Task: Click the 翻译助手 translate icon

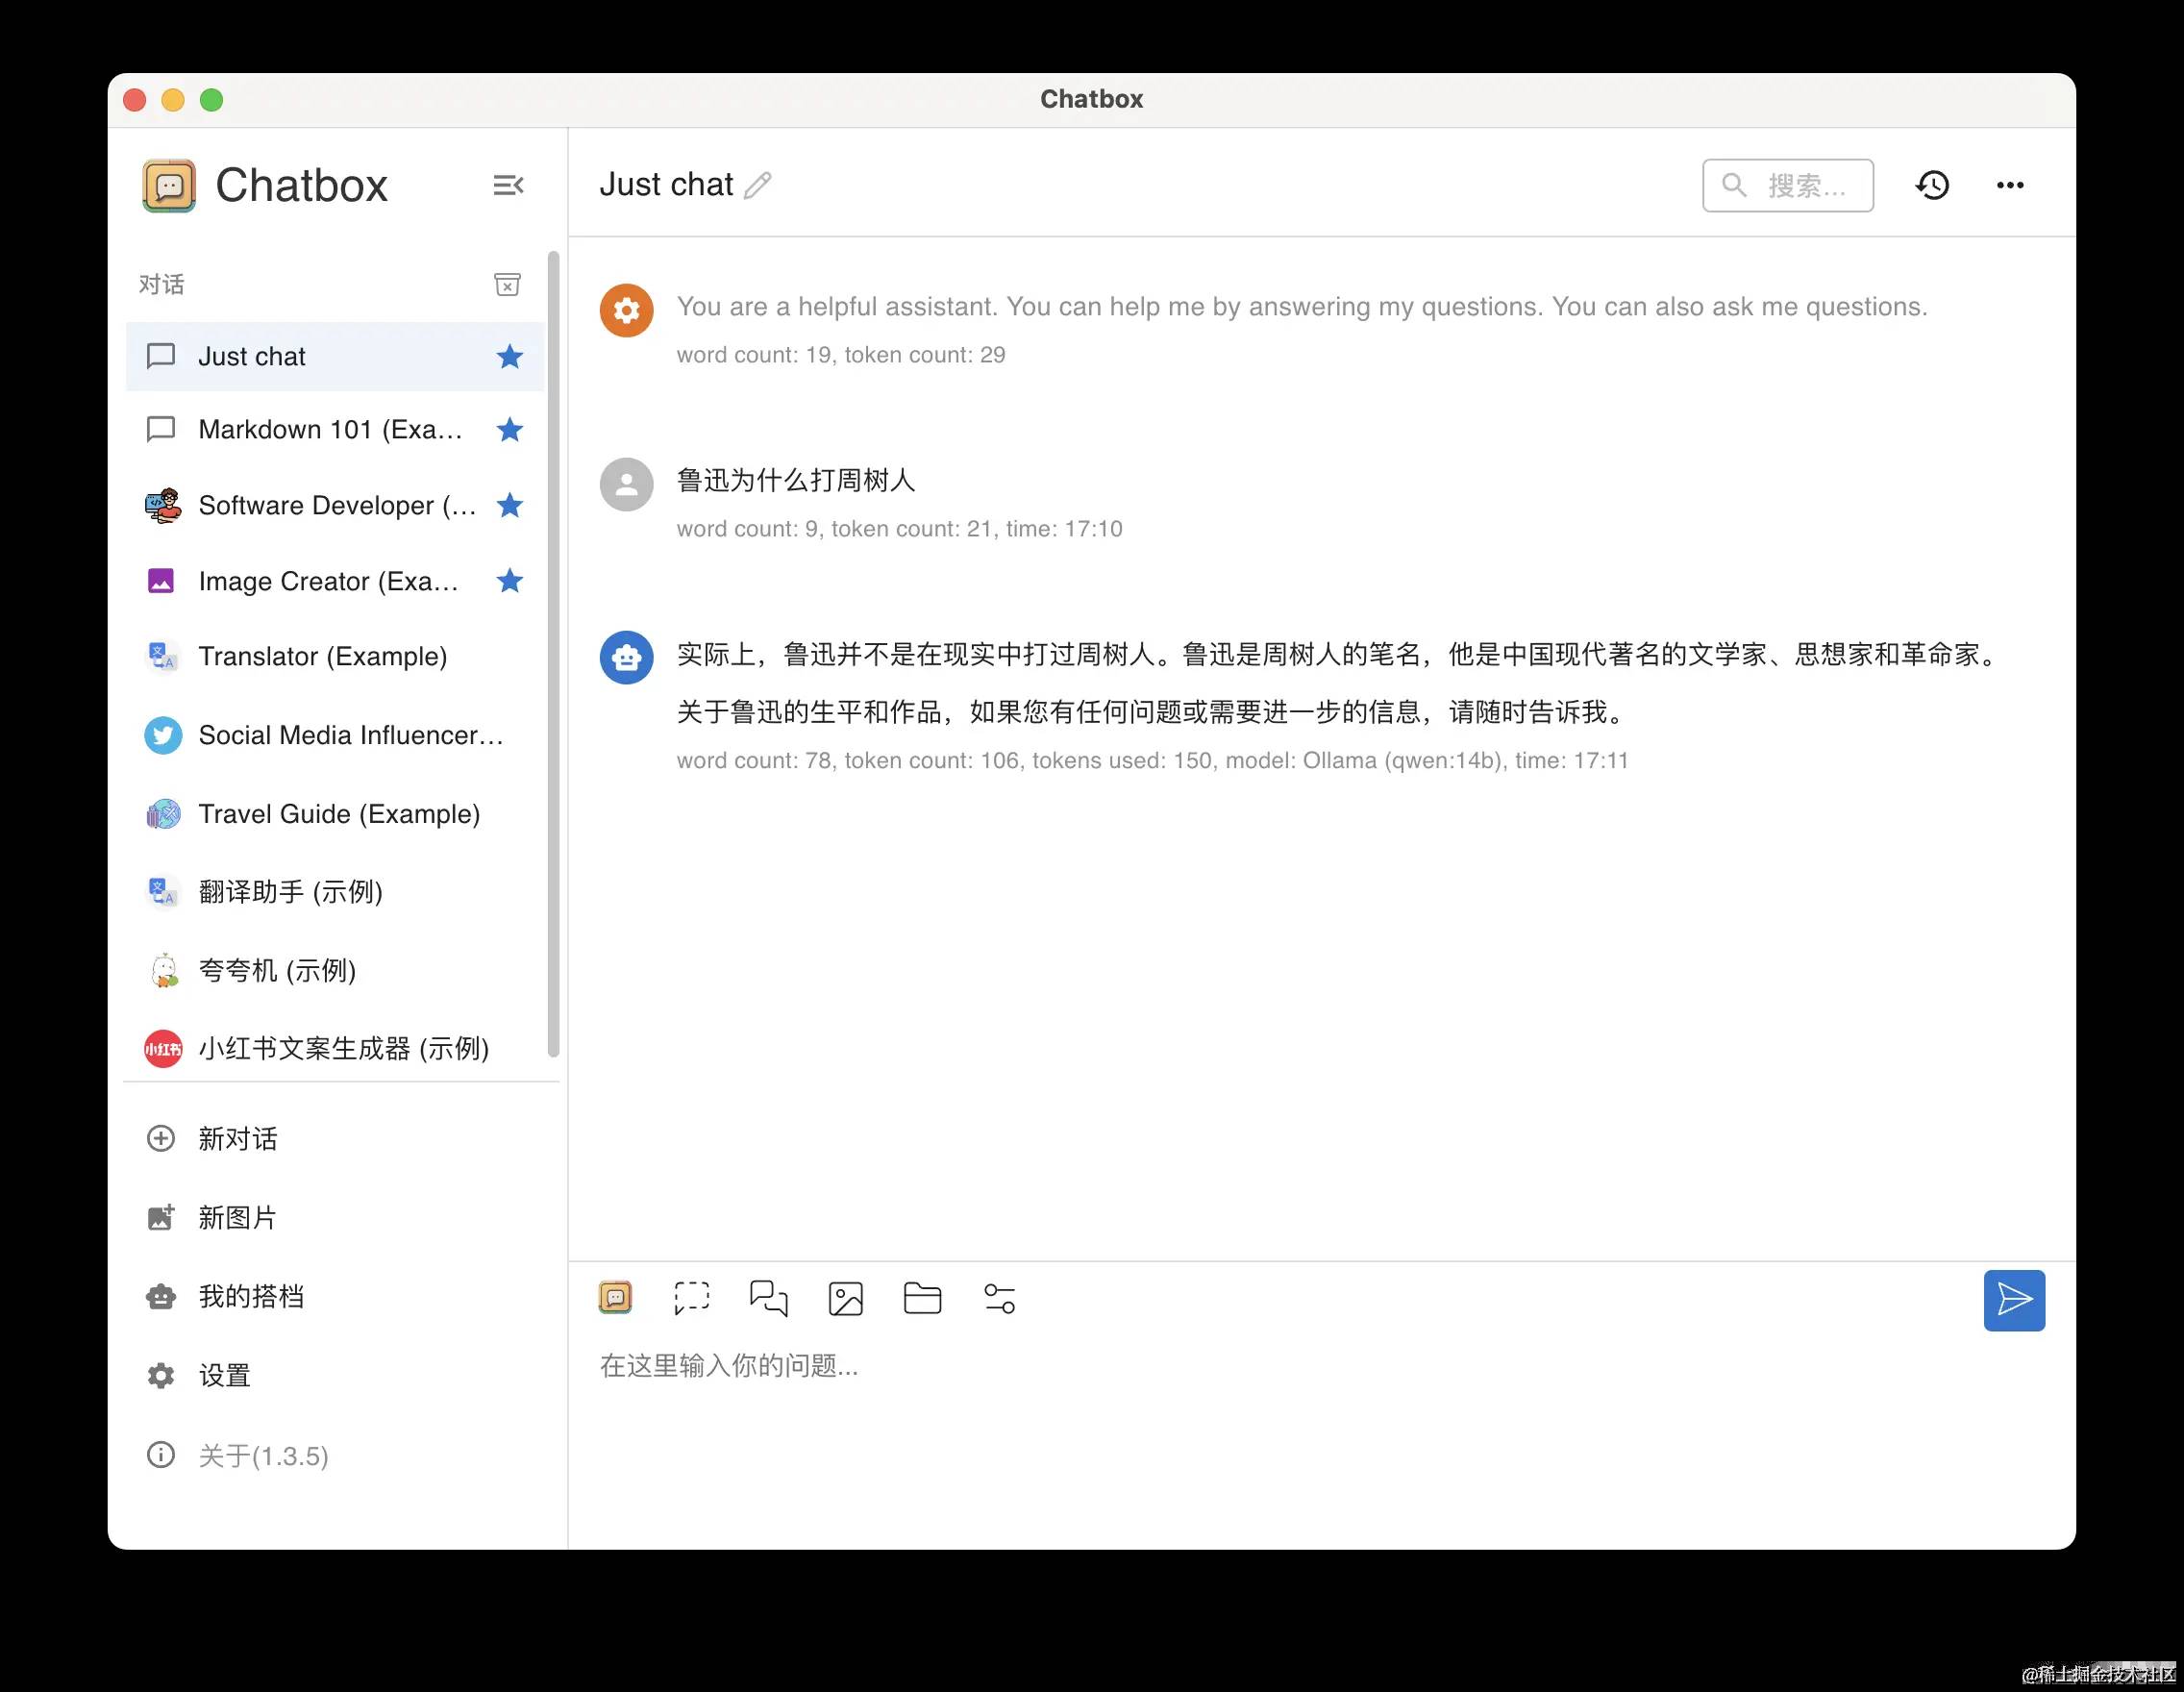Action: (x=163, y=891)
